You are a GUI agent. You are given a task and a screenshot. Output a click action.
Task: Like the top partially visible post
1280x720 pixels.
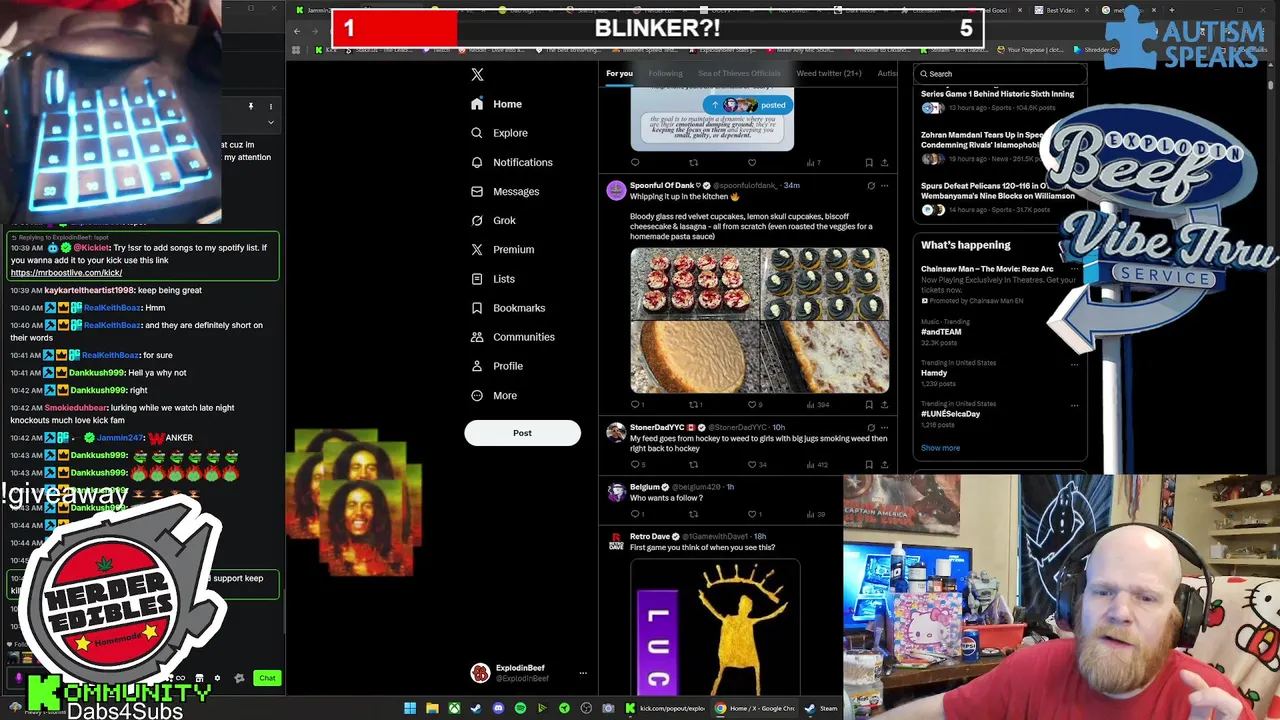coord(752,162)
